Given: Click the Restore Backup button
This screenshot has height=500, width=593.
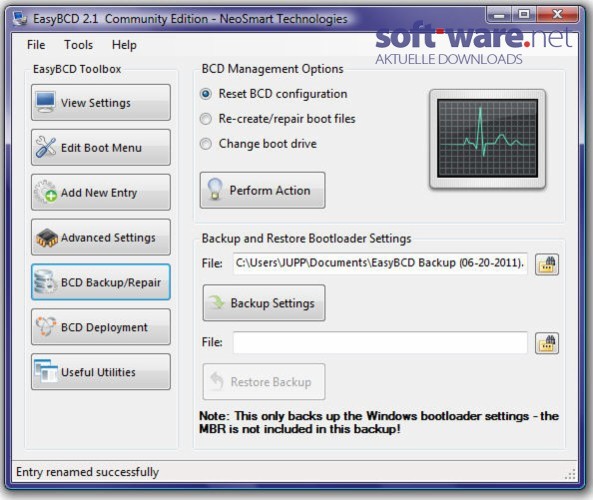Looking at the screenshot, I should point(264,382).
